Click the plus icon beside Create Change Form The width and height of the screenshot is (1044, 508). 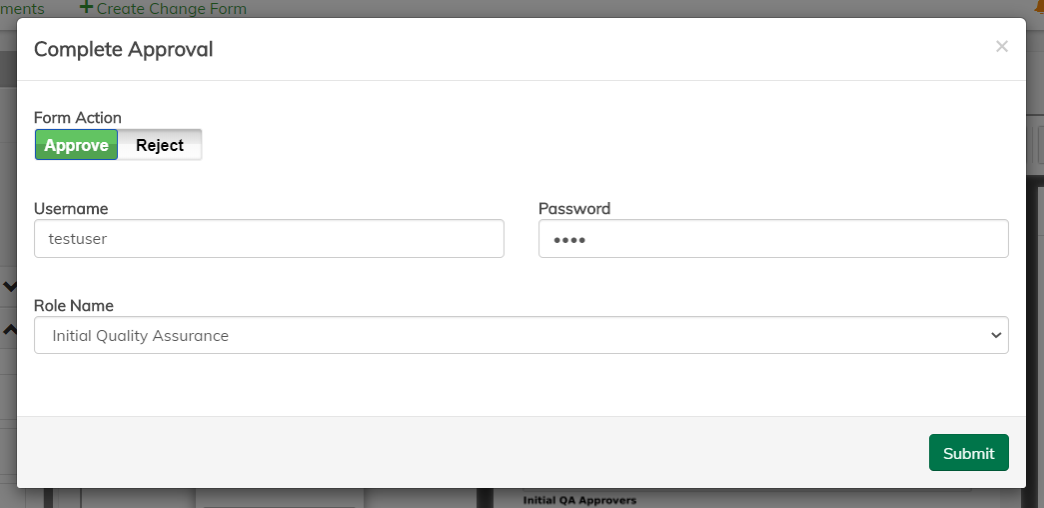click(86, 8)
